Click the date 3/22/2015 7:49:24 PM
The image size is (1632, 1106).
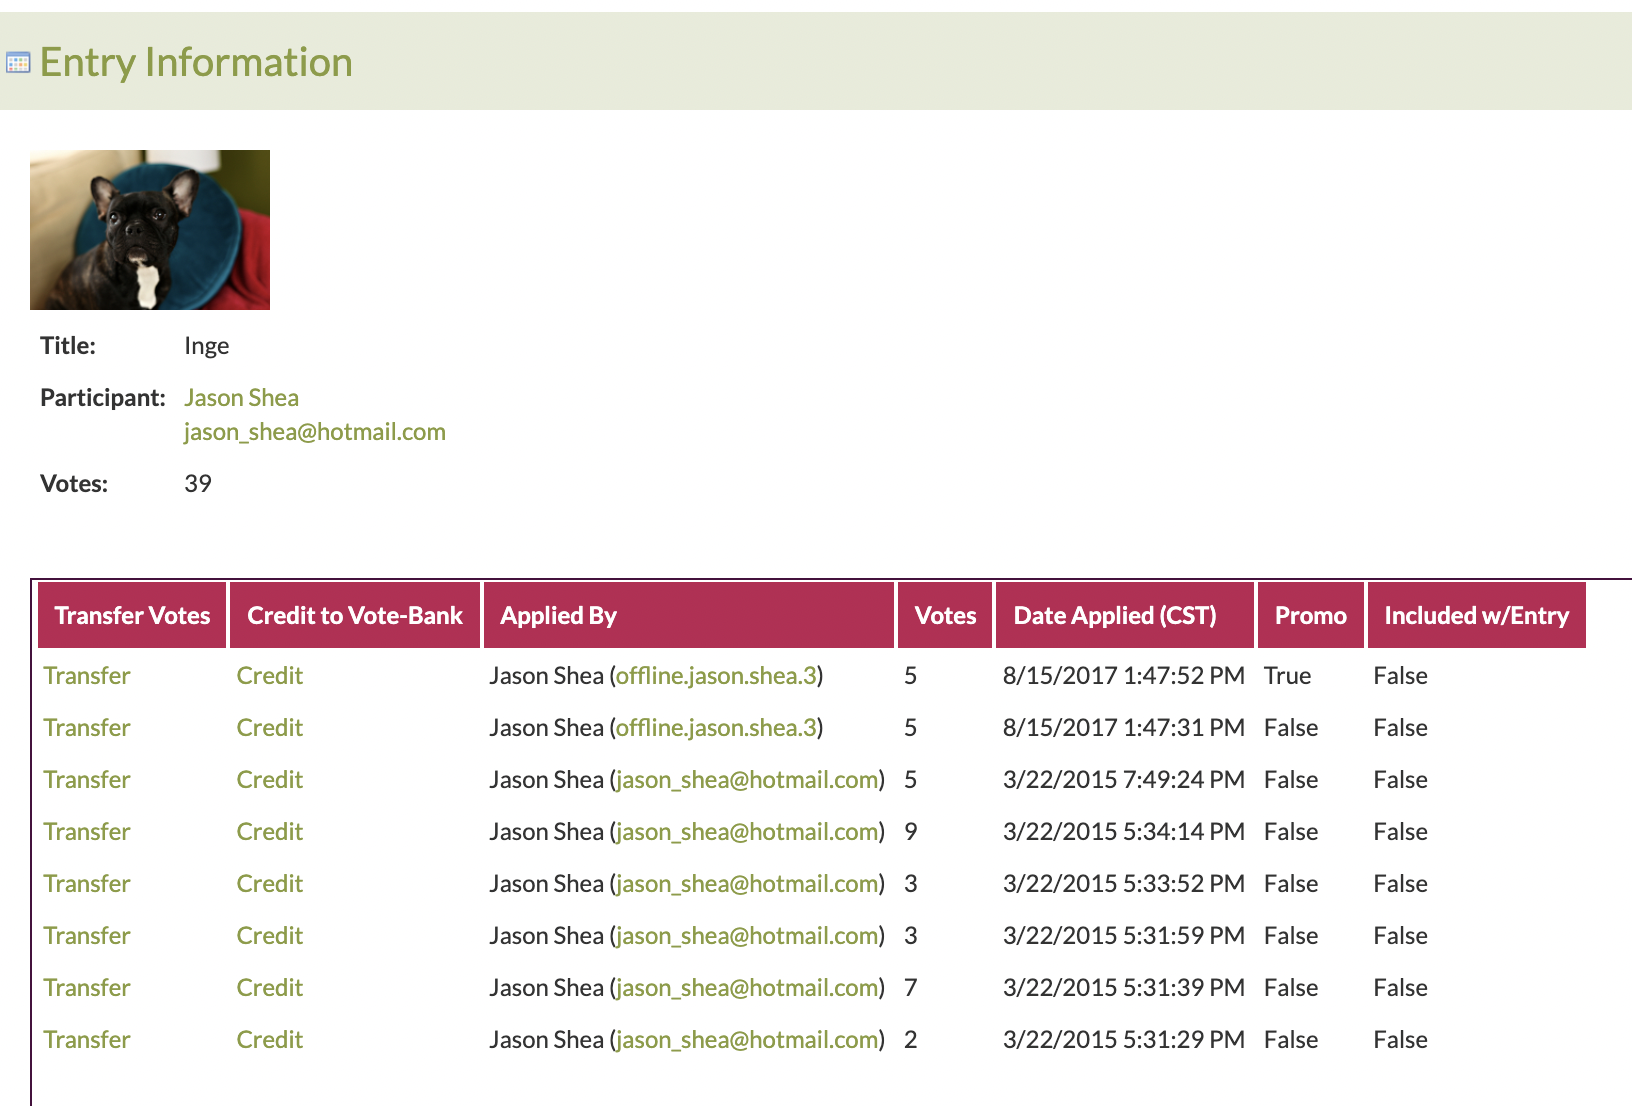[1124, 780]
